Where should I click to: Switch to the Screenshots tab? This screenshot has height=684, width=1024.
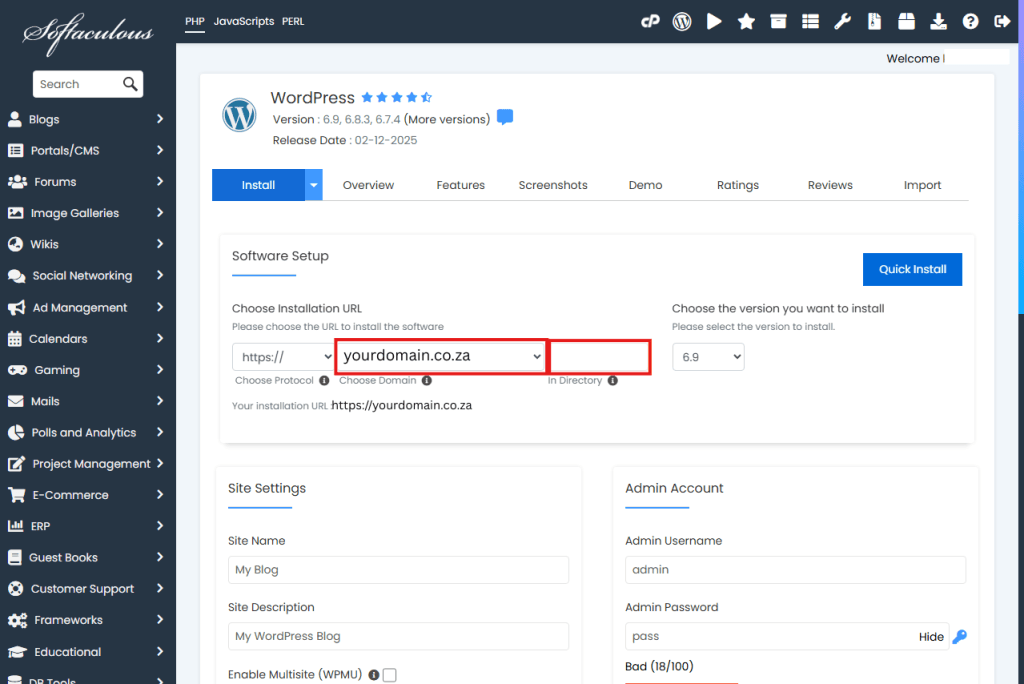(x=553, y=185)
